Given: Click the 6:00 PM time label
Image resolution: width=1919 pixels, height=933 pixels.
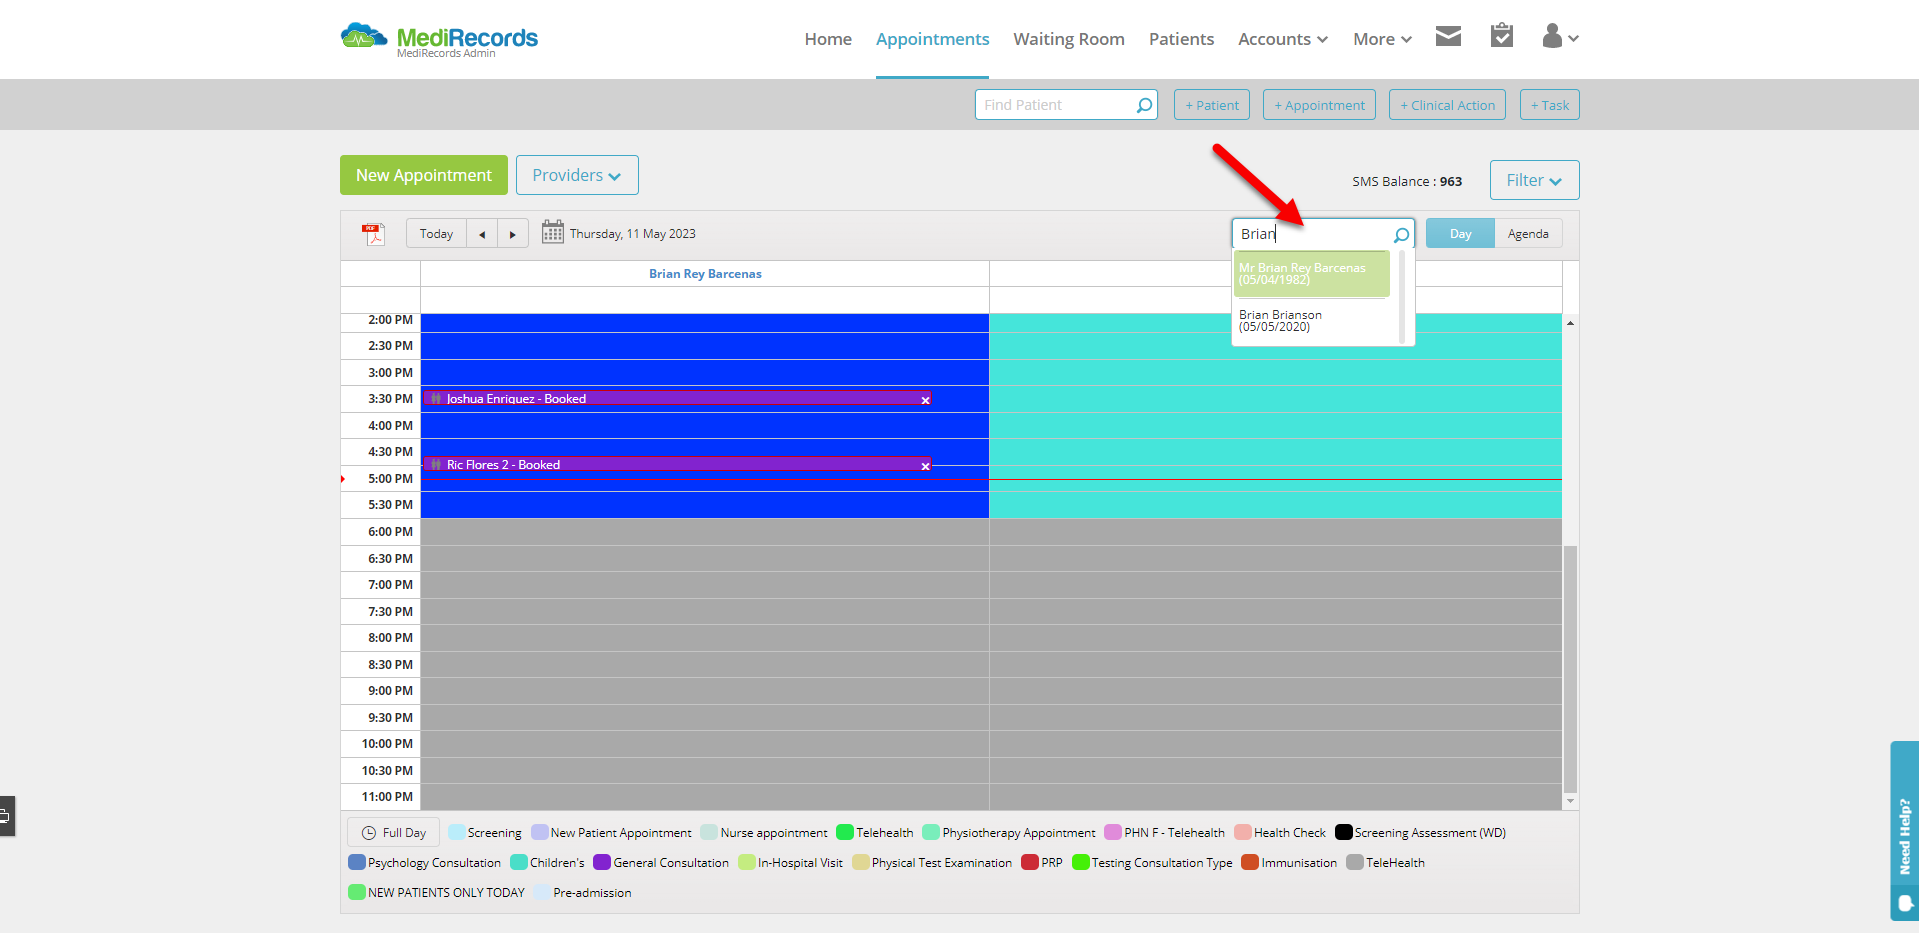Looking at the screenshot, I should coord(390,532).
